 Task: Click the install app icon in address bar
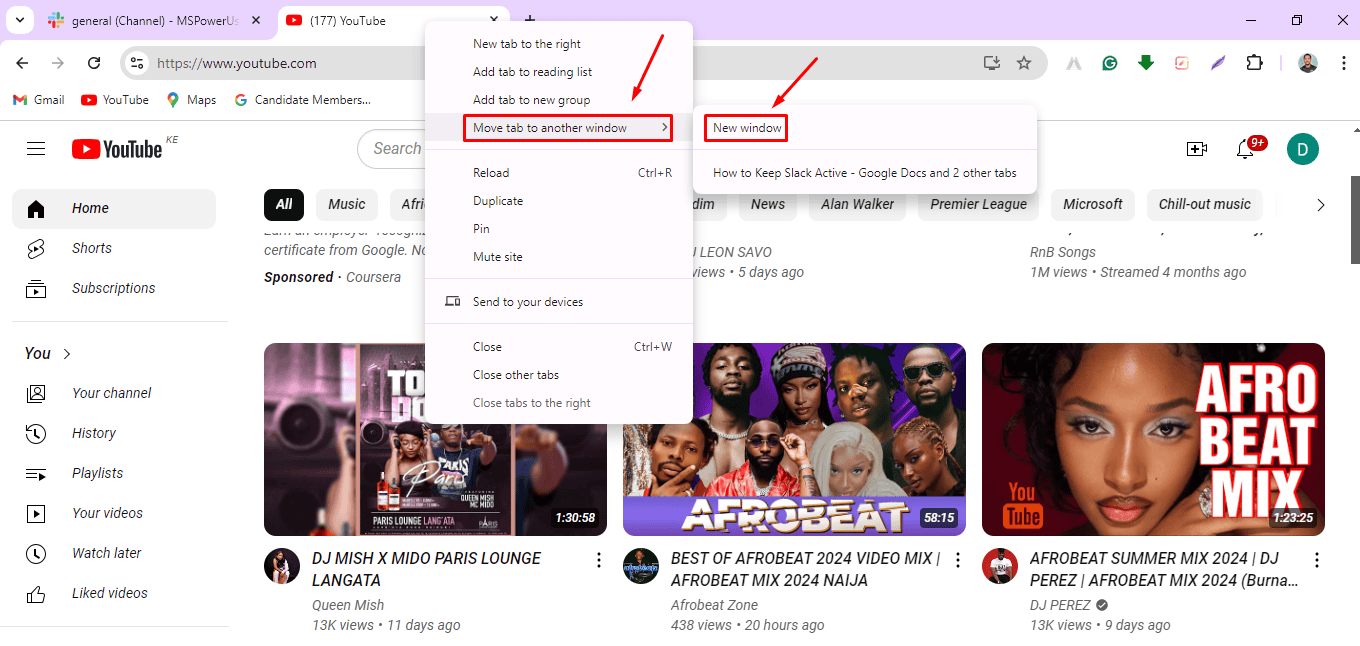[x=992, y=63]
